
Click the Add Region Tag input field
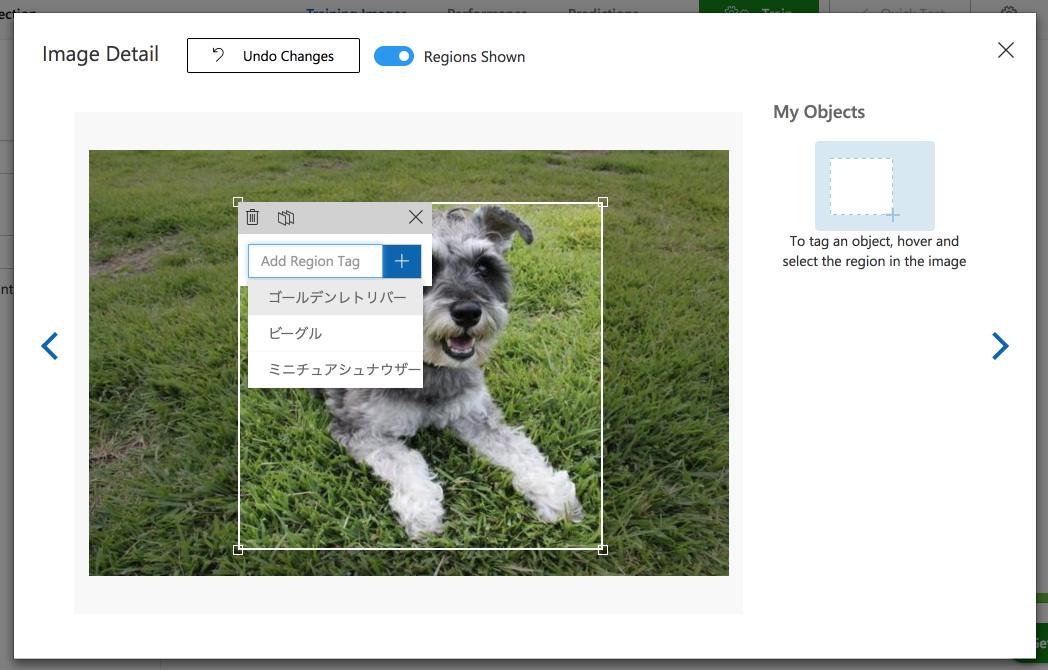315,260
